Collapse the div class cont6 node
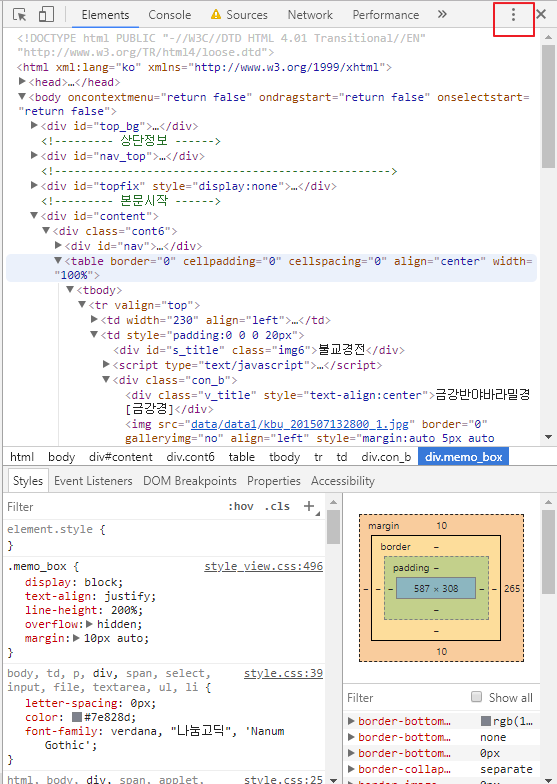The image size is (557, 784). [x=46, y=230]
